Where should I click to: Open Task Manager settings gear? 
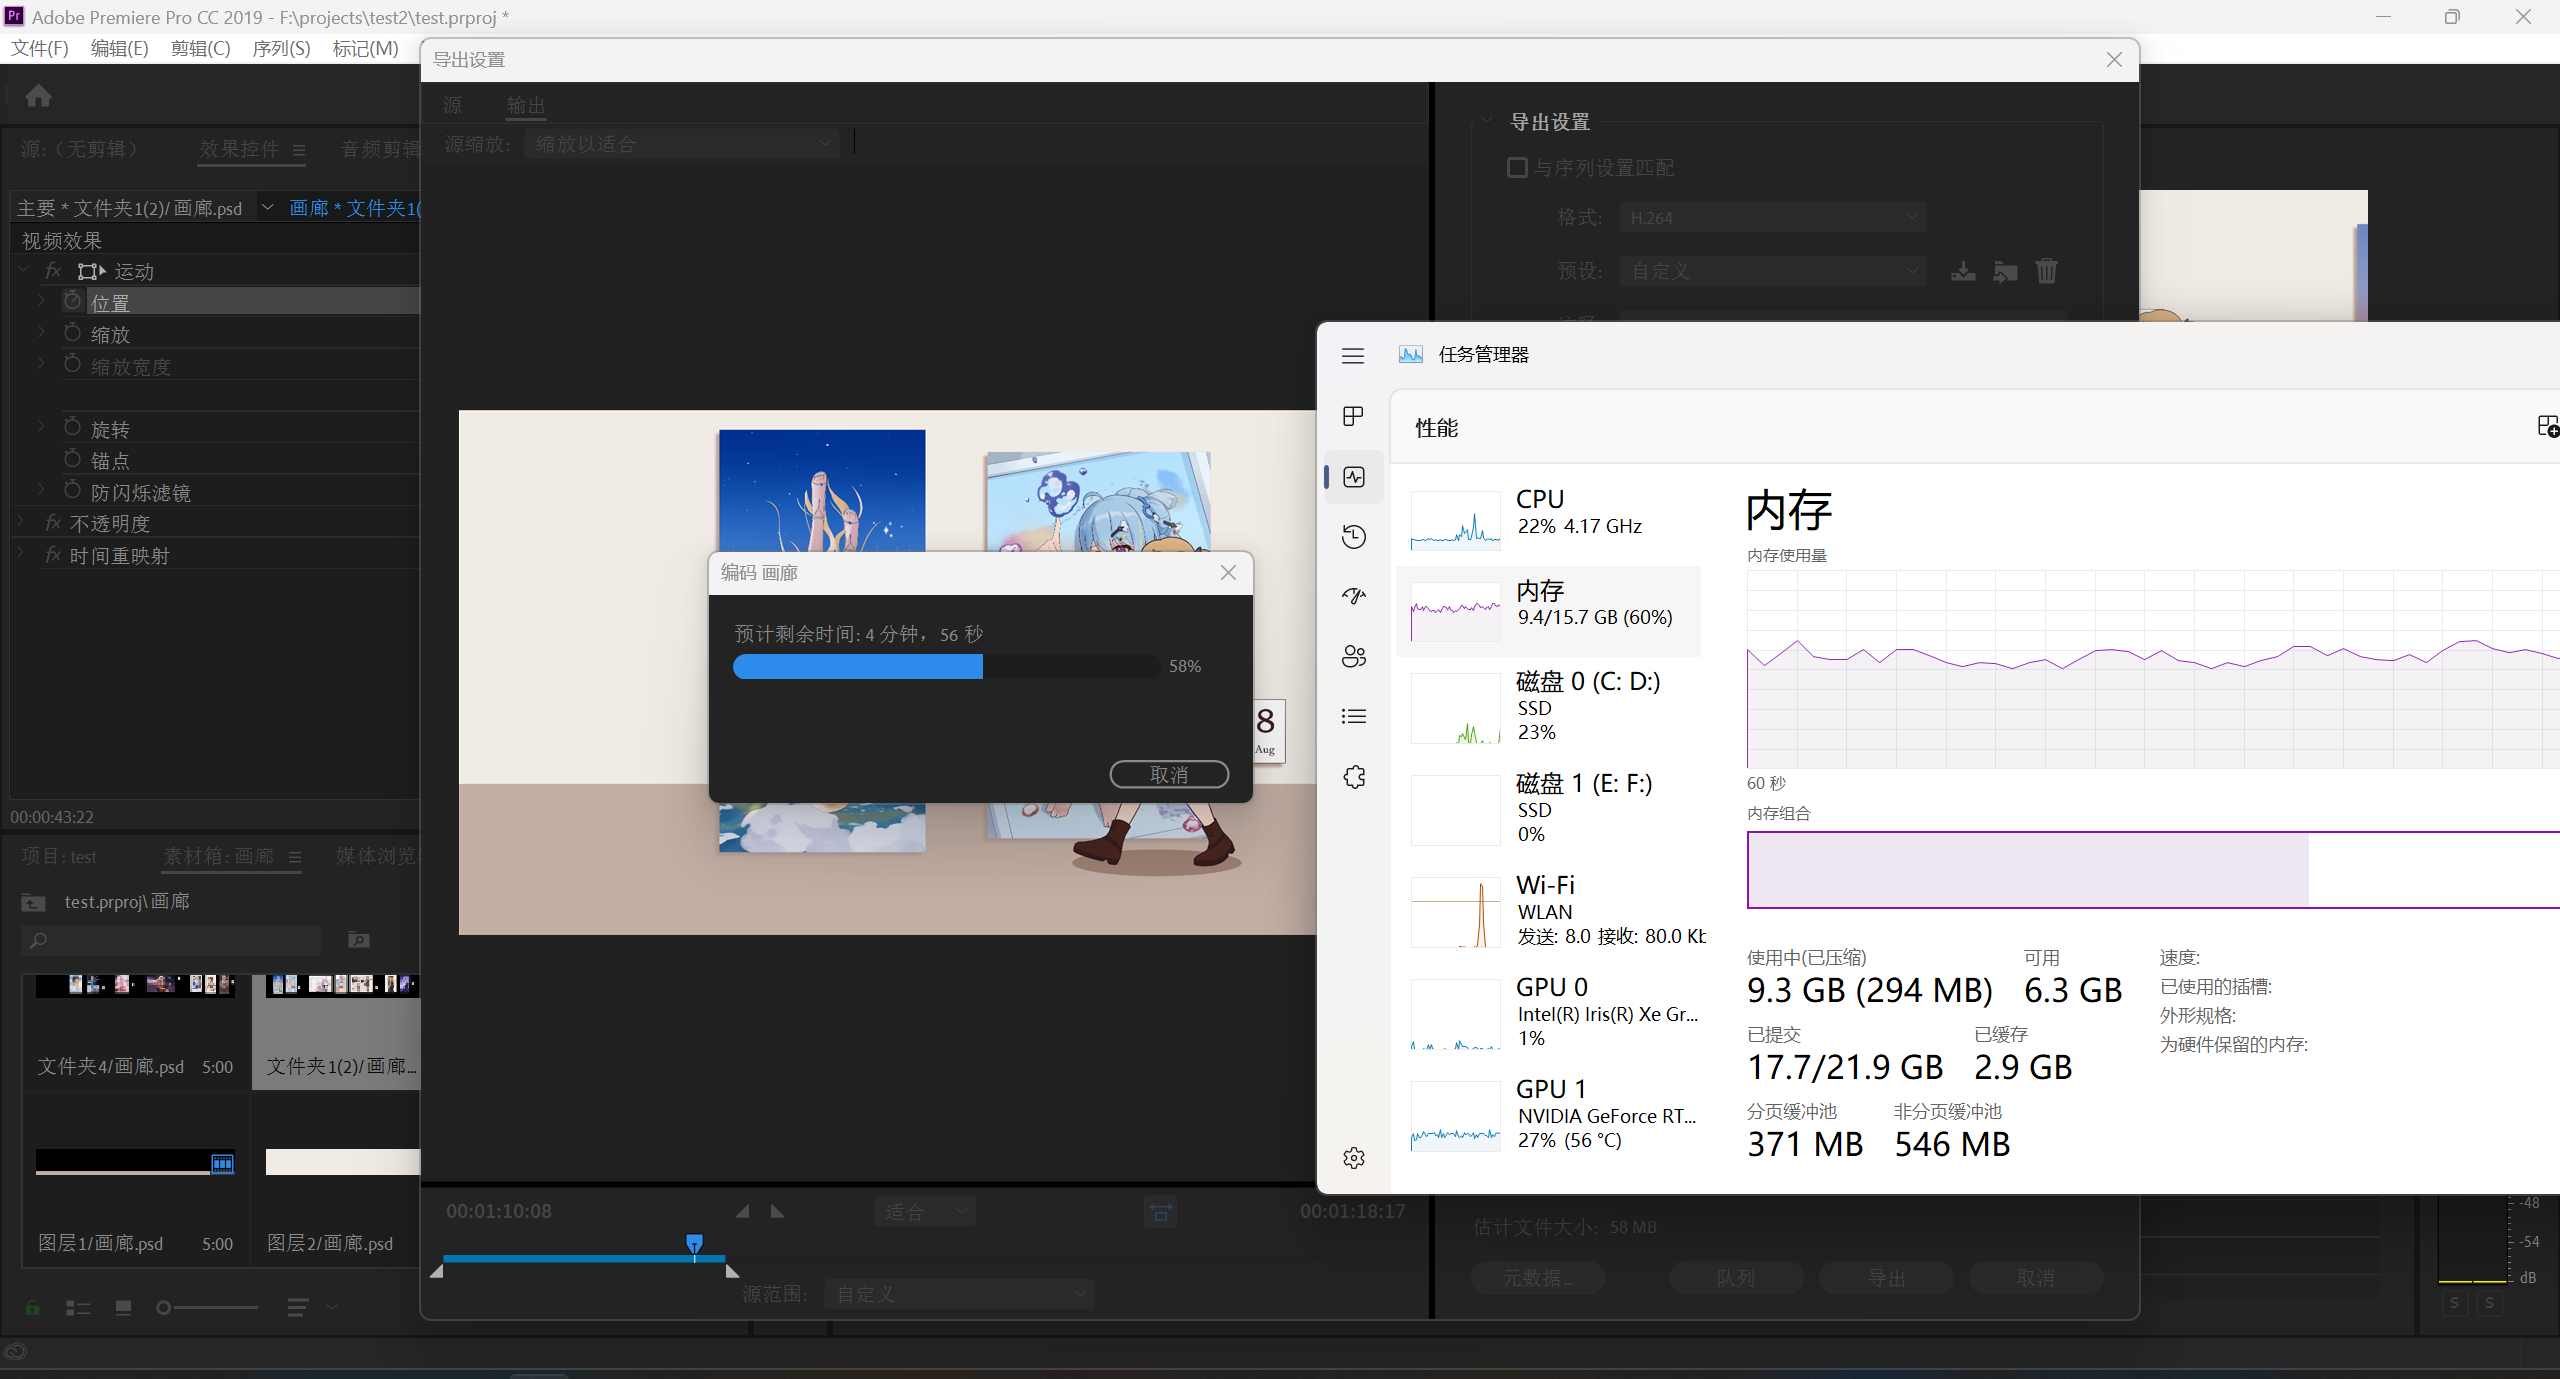[1353, 1157]
